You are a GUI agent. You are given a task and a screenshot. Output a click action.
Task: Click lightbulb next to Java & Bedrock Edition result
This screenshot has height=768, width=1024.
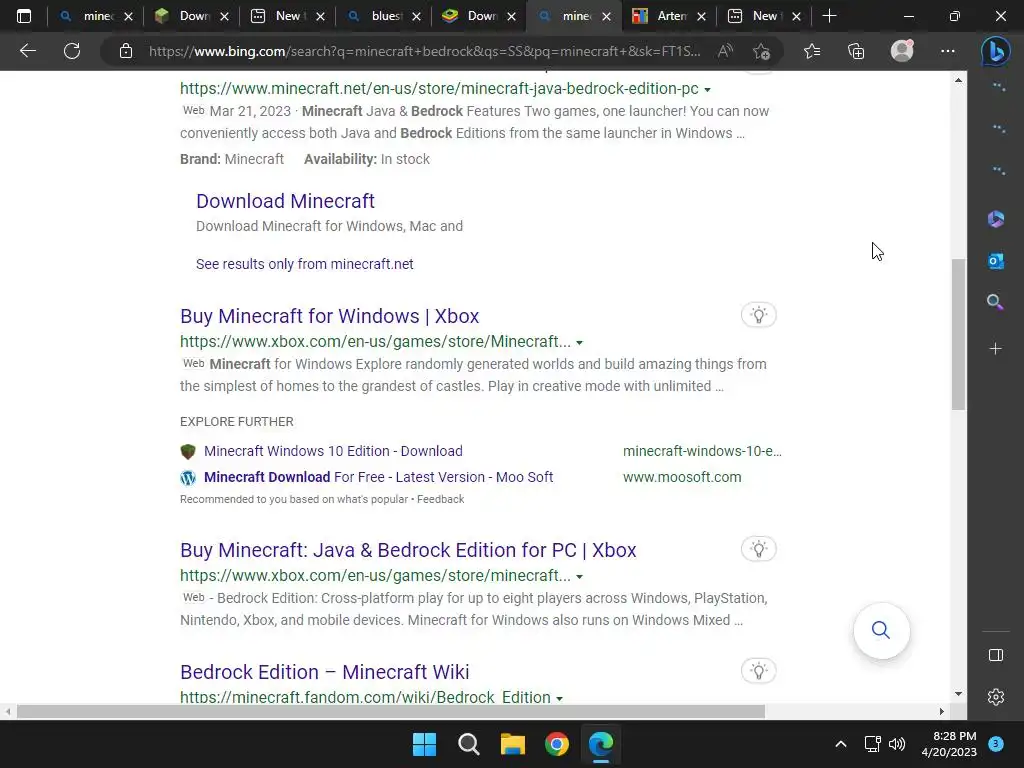point(758,549)
